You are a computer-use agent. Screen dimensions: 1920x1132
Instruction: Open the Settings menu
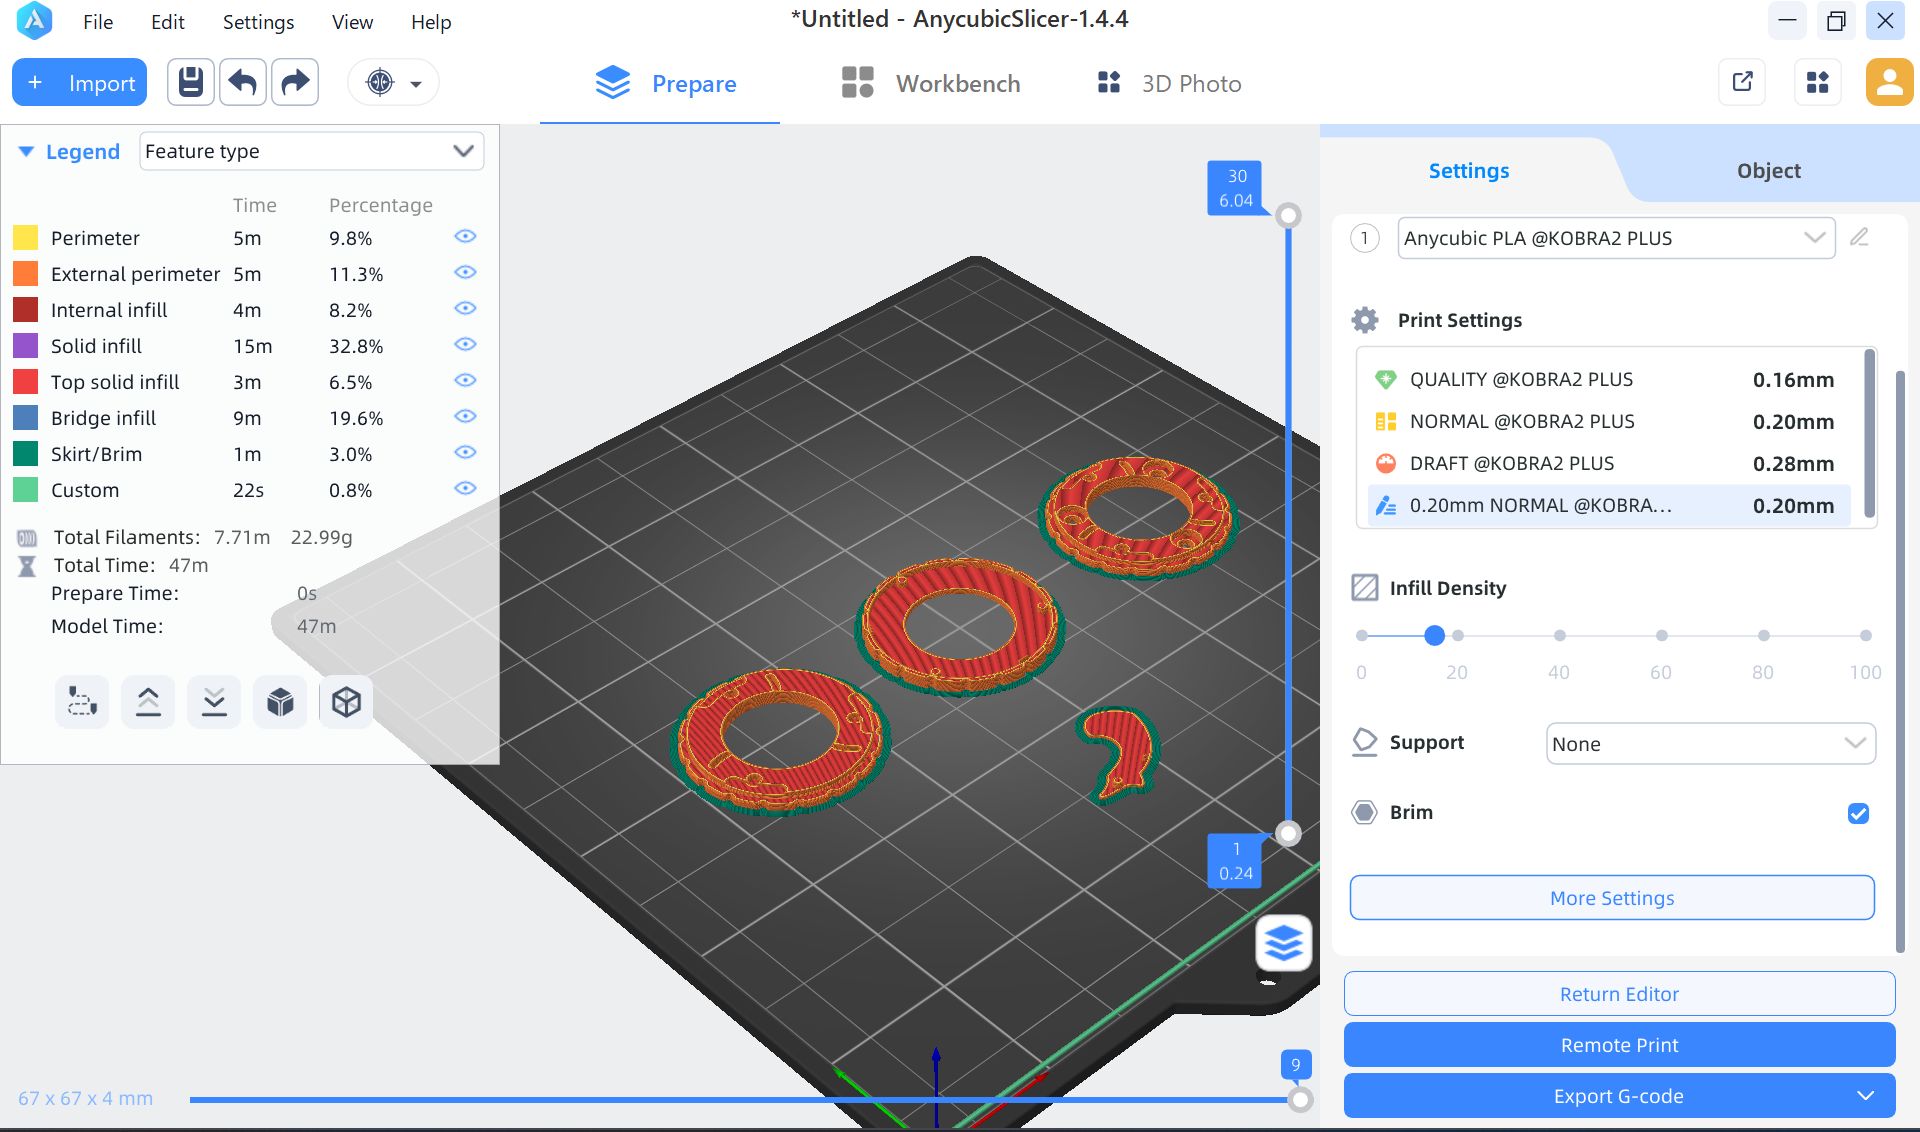coord(258,22)
